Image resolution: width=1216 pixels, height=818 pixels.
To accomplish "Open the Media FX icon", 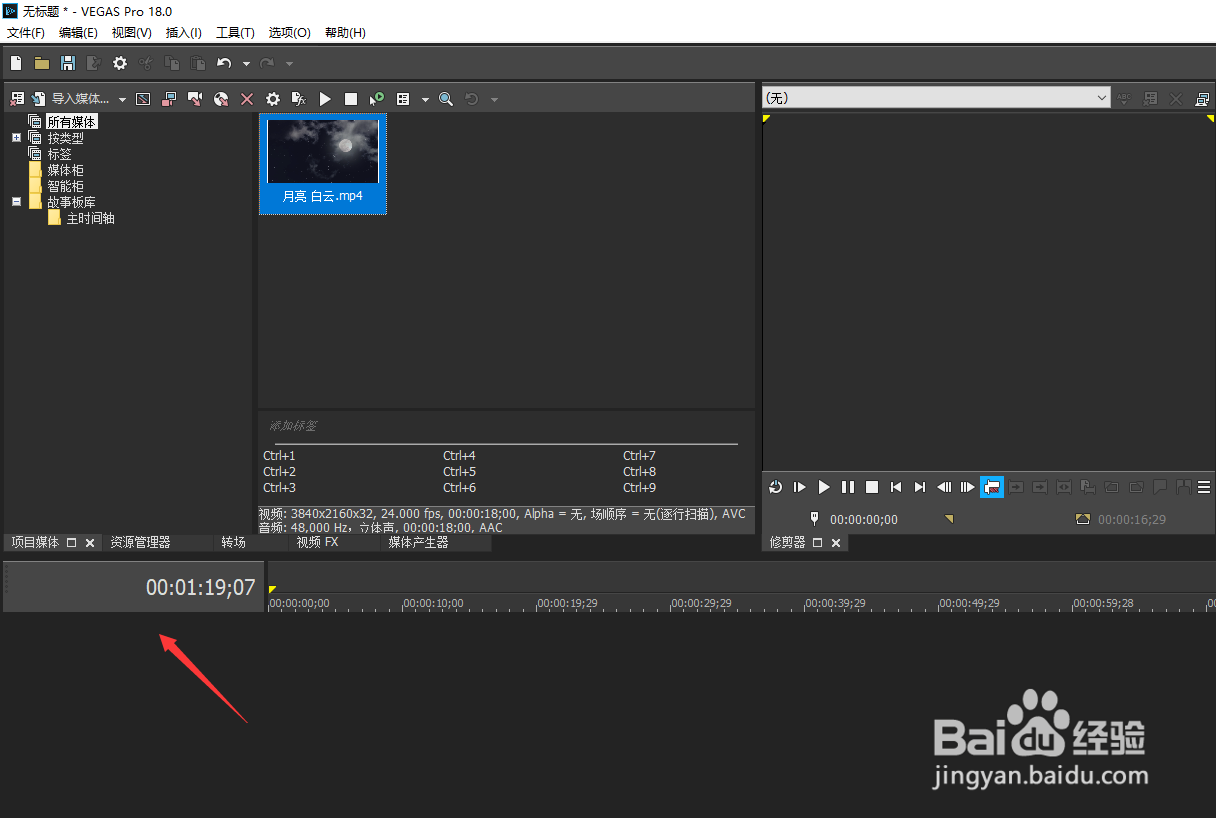I will [298, 99].
